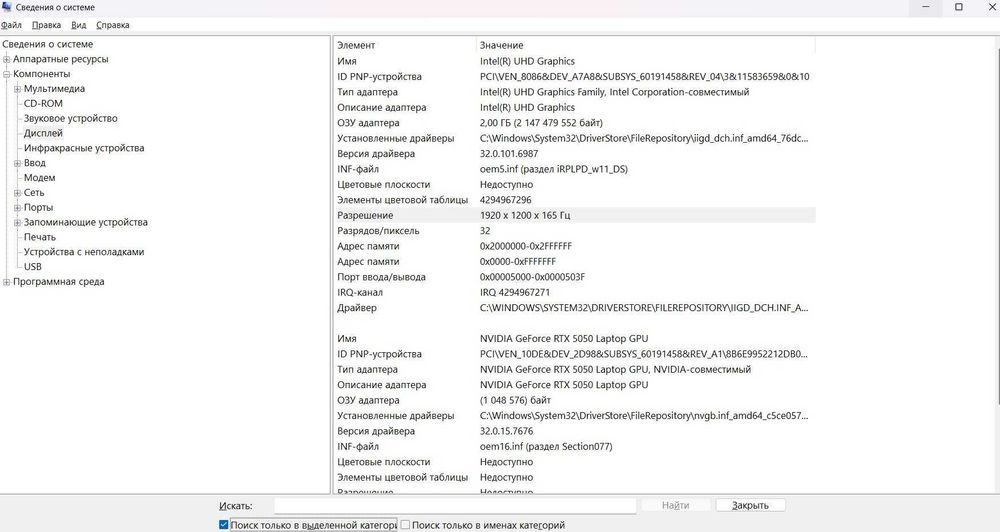This screenshot has width=1000, height=532.
Task: Click the (1 048 576) байт value
Action: tap(515, 401)
